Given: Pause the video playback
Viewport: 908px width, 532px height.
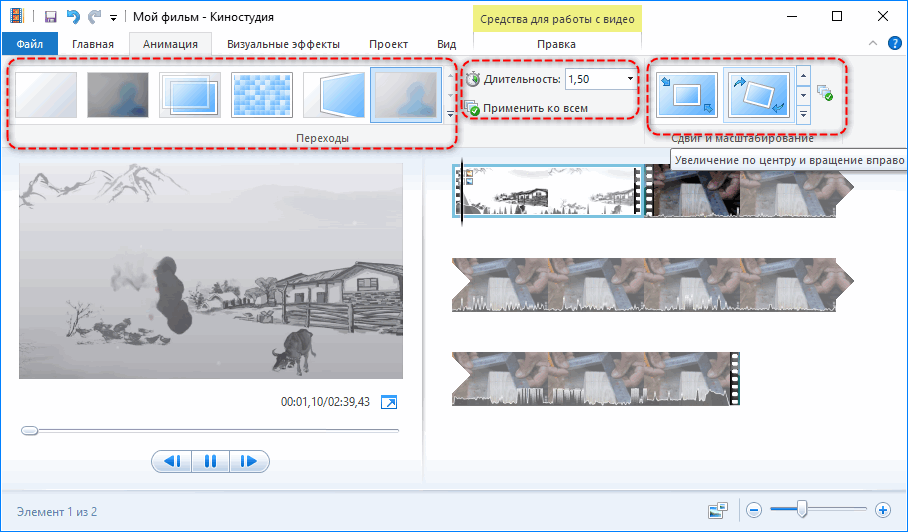Looking at the screenshot, I should point(210,461).
